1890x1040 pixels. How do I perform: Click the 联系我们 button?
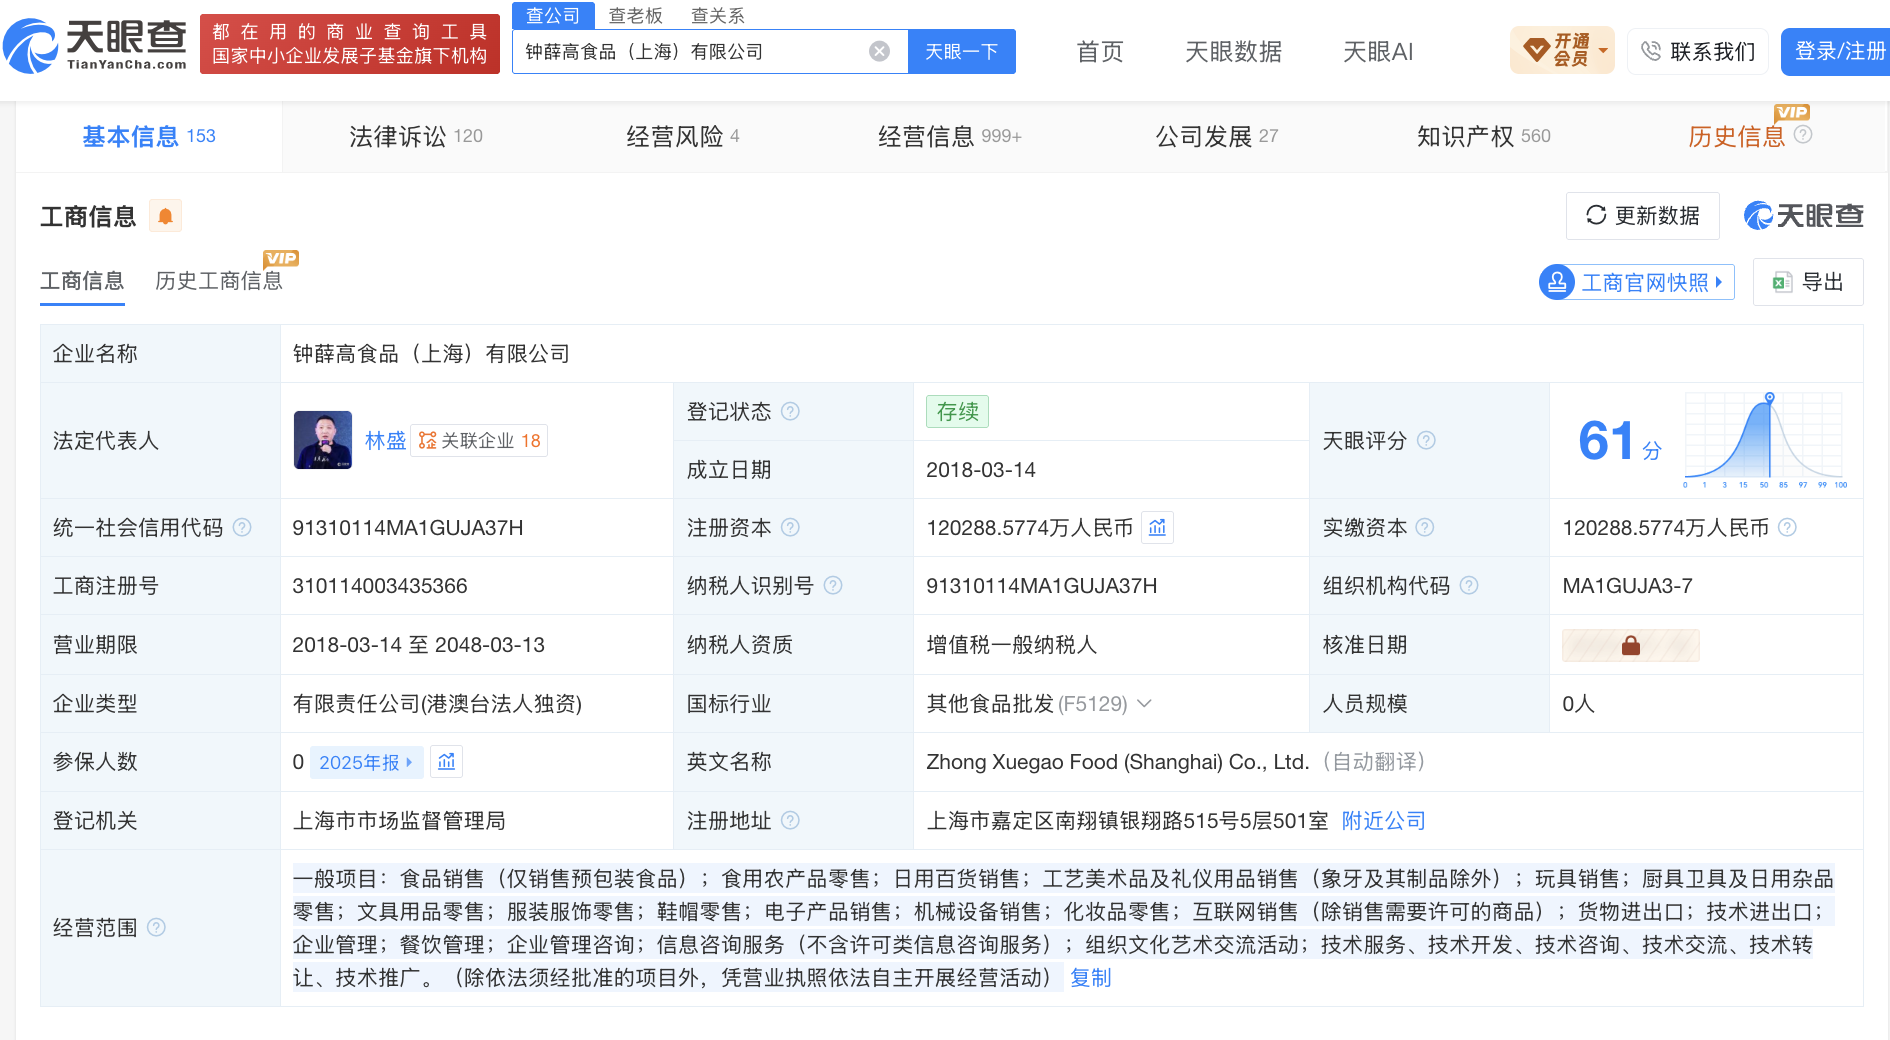[x=1698, y=51]
